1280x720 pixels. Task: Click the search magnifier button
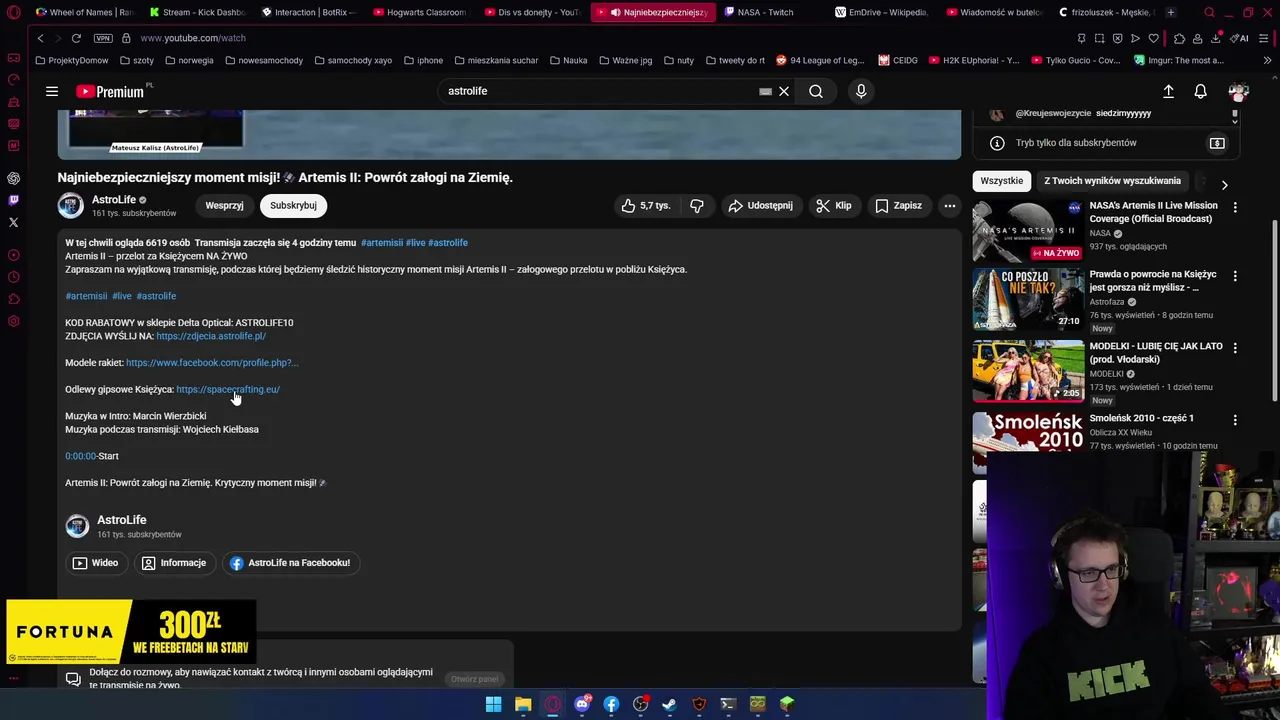click(816, 91)
